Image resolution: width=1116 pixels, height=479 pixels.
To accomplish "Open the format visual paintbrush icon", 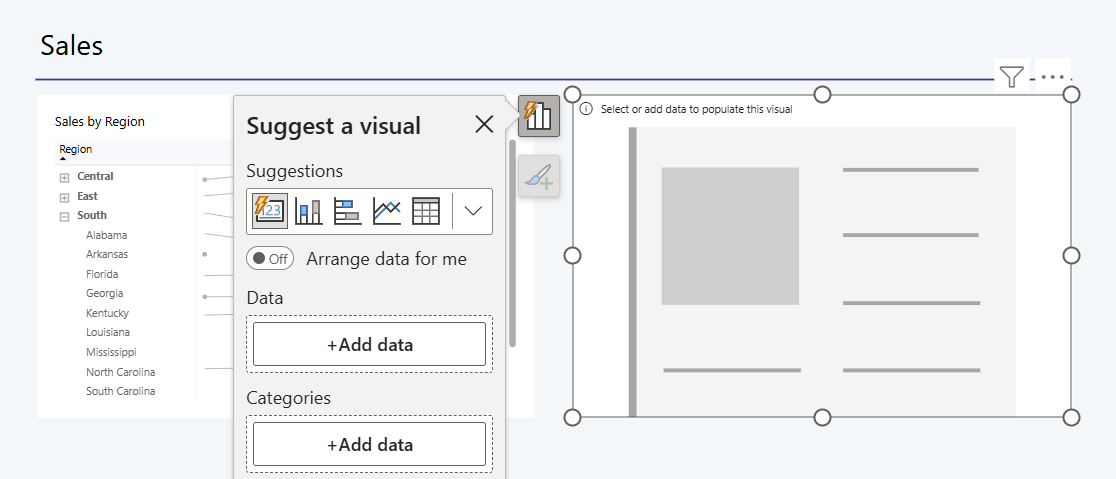I will 539,176.
